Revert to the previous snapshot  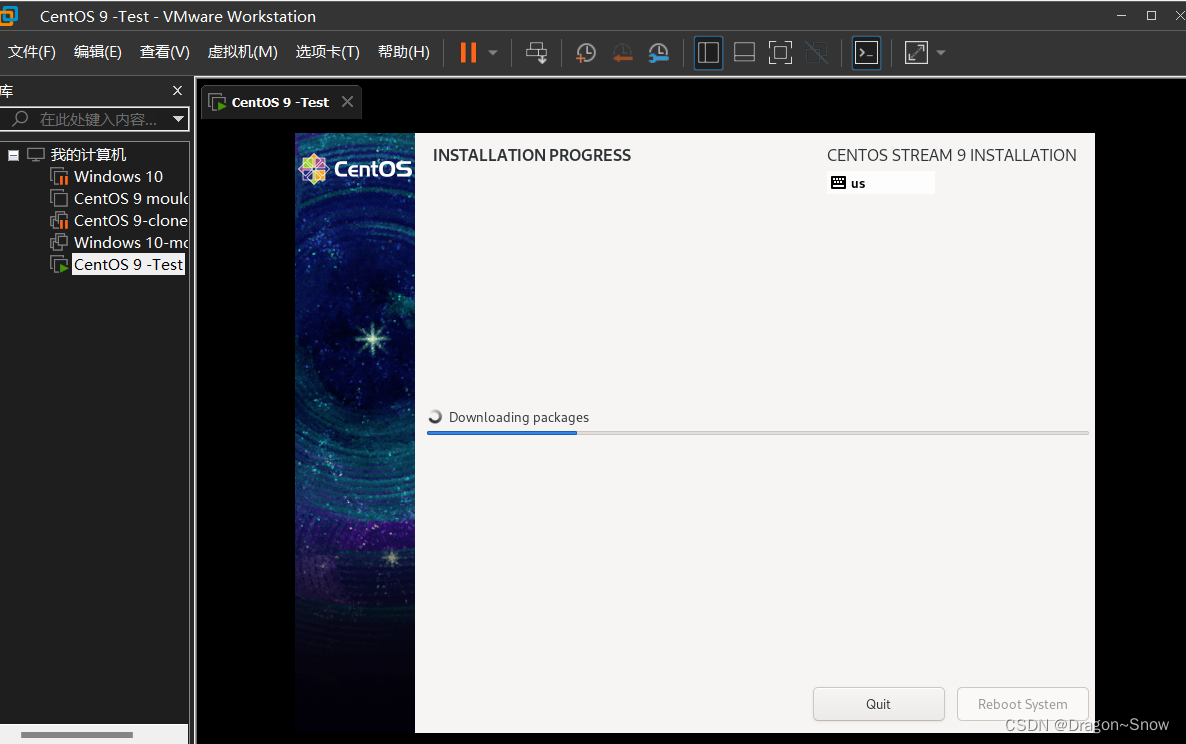coord(622,52)
